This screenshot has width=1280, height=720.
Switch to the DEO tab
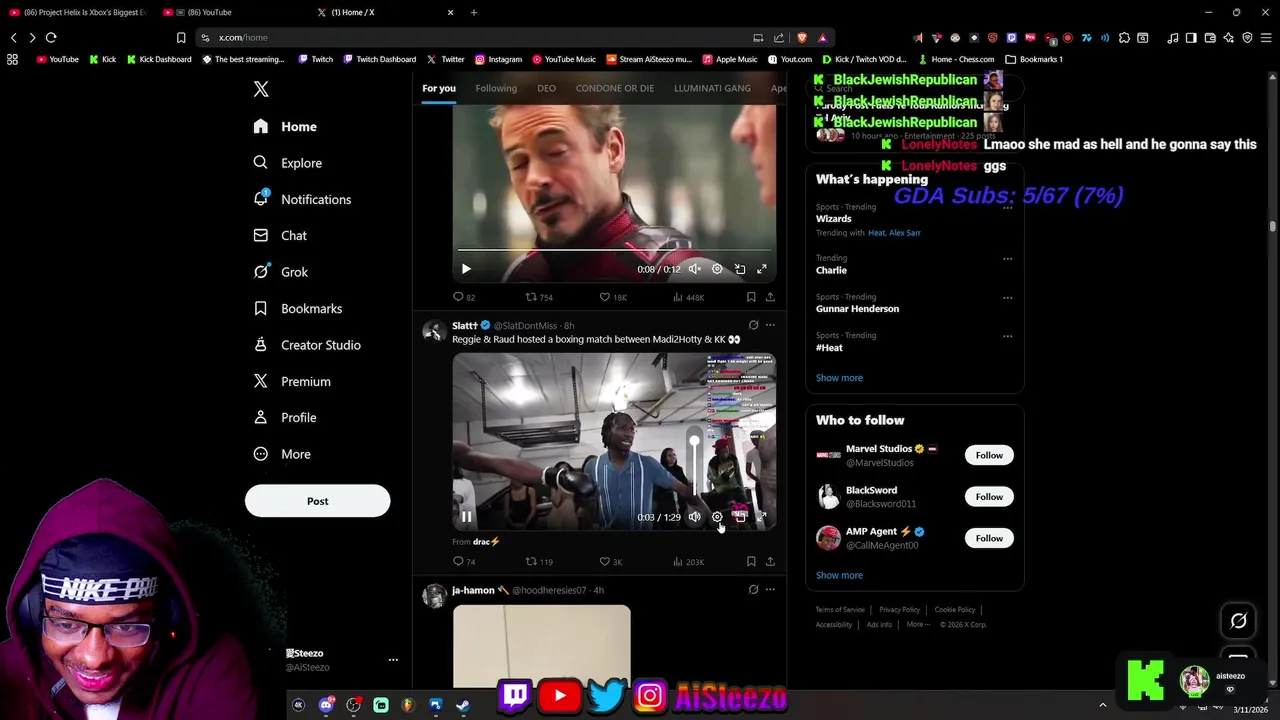546,88
